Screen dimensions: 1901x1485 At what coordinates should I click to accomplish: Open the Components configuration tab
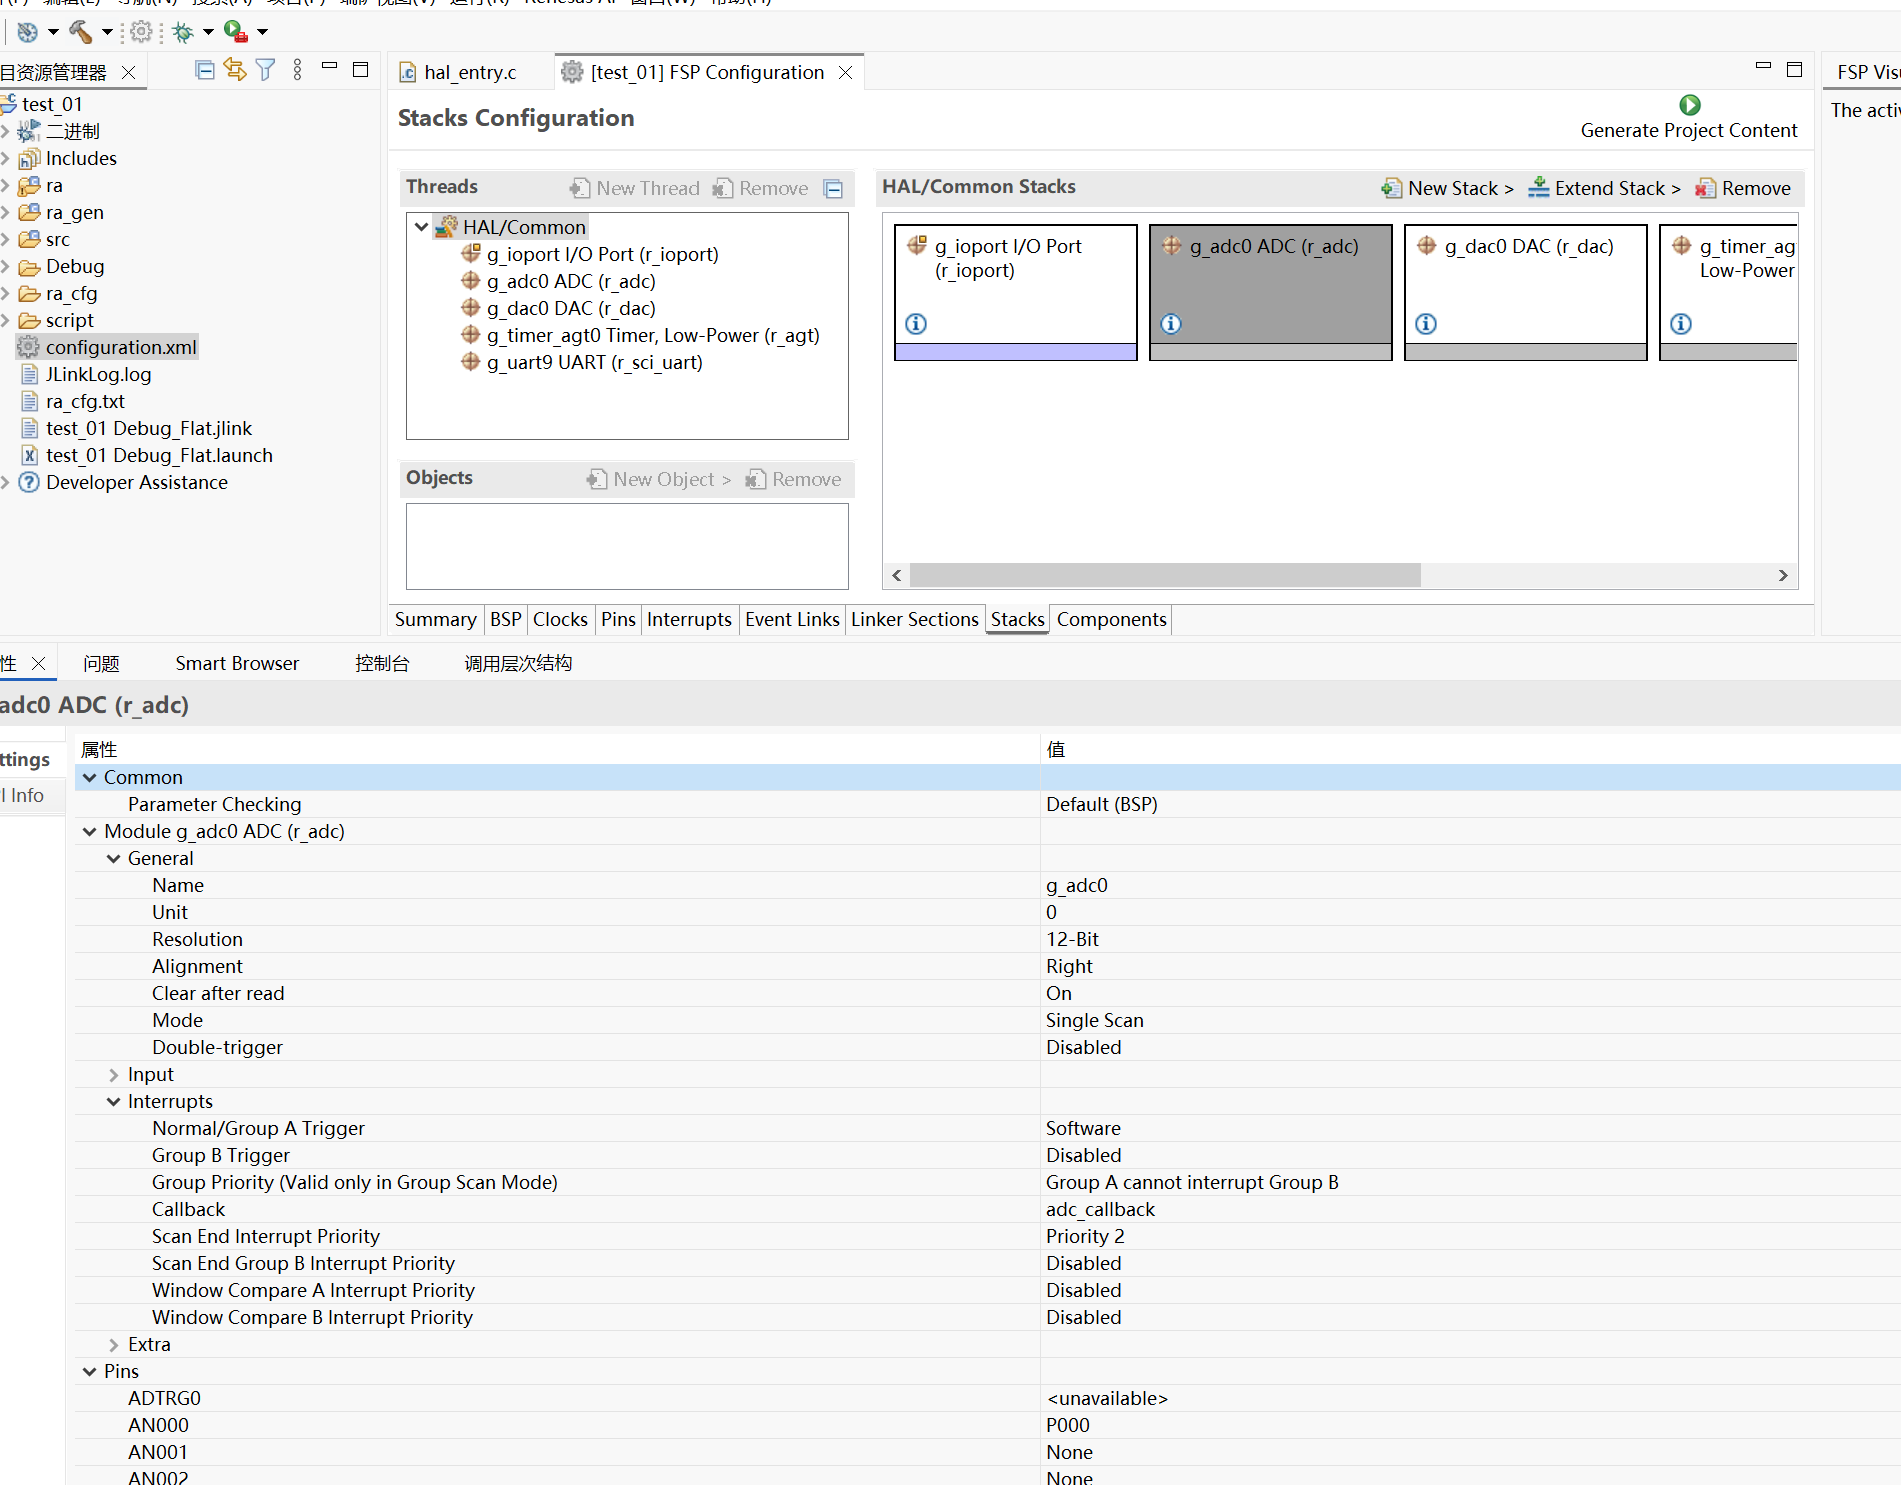tap(1111, 620)
